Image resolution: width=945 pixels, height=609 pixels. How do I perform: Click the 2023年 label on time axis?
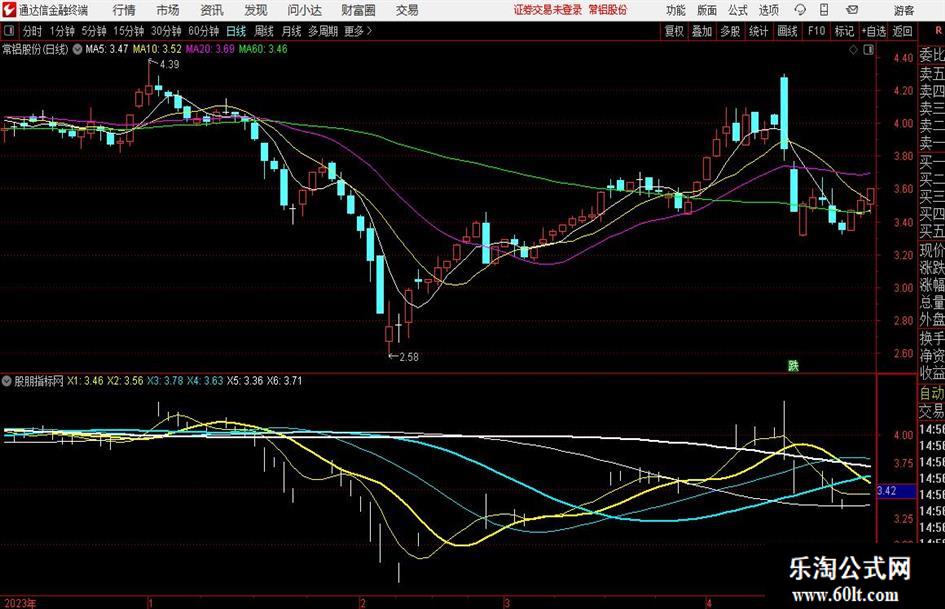point(20,603)
